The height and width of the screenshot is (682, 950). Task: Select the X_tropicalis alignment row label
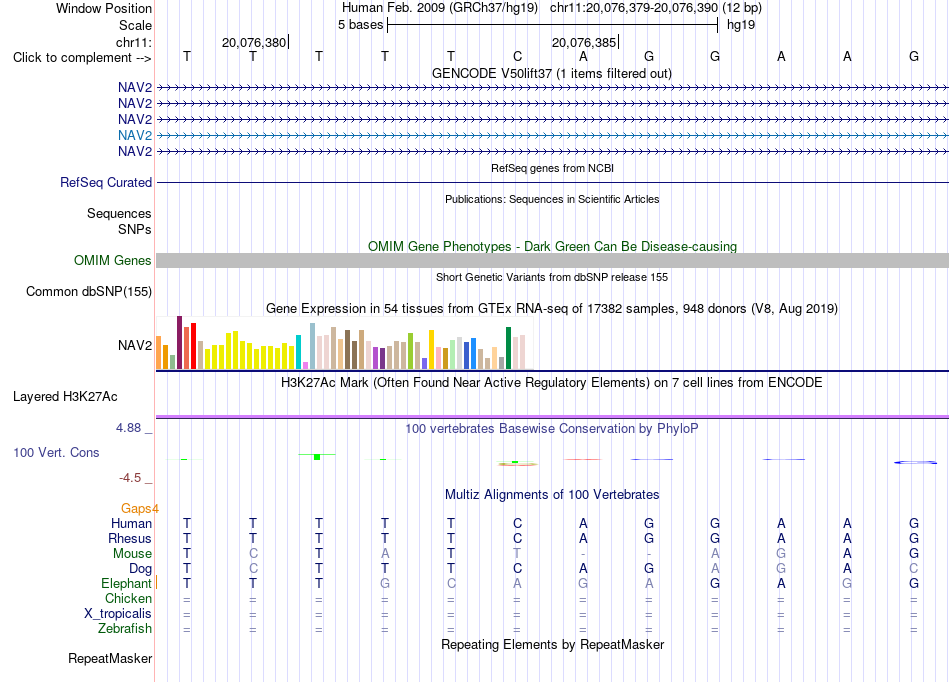pos(118,614)
